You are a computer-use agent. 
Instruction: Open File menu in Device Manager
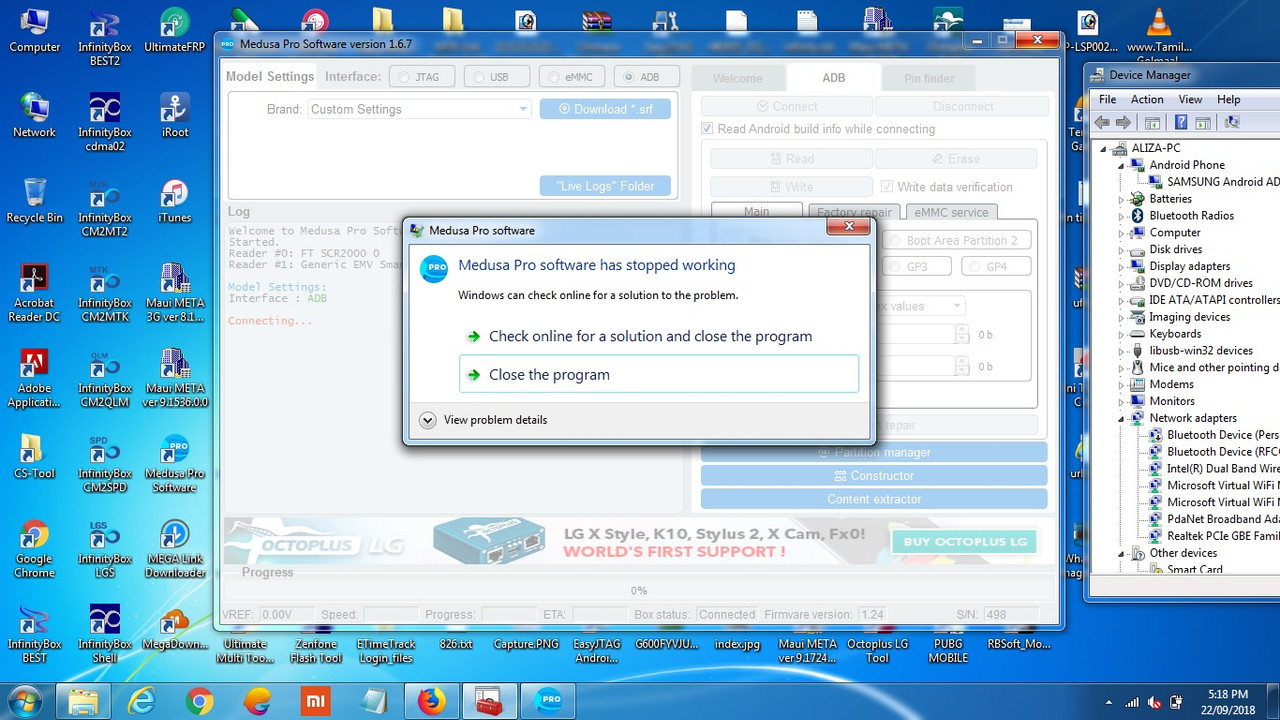[x=1108, y=99]
